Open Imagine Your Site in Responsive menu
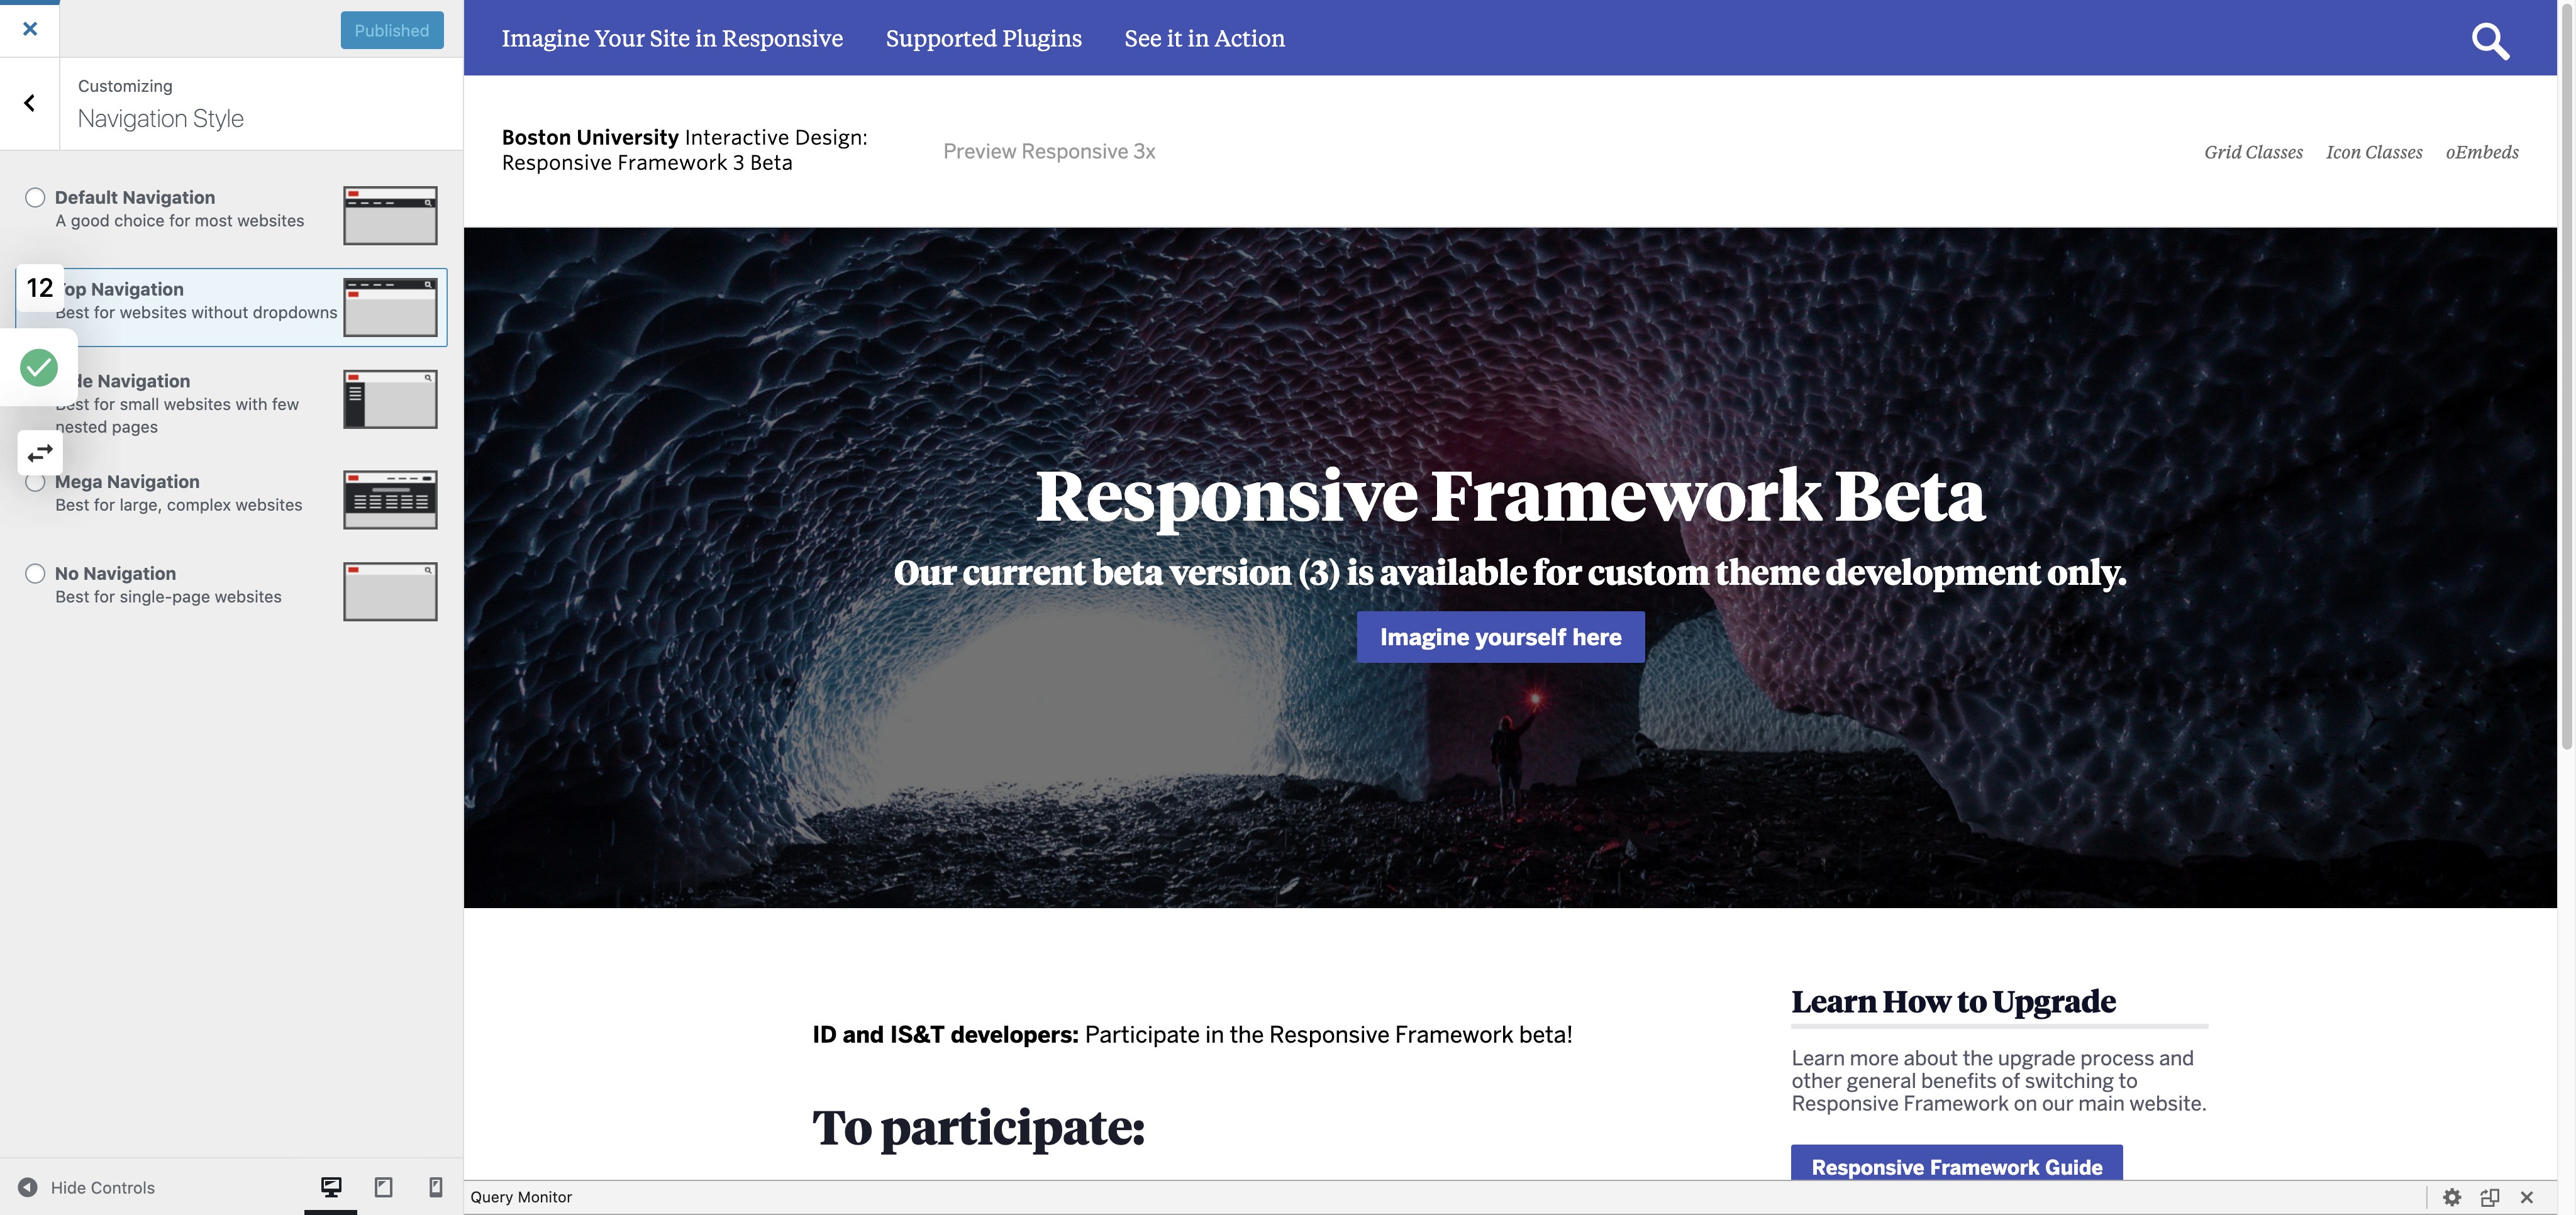Screen dimensions: 2576x1215 click(672, 38)
